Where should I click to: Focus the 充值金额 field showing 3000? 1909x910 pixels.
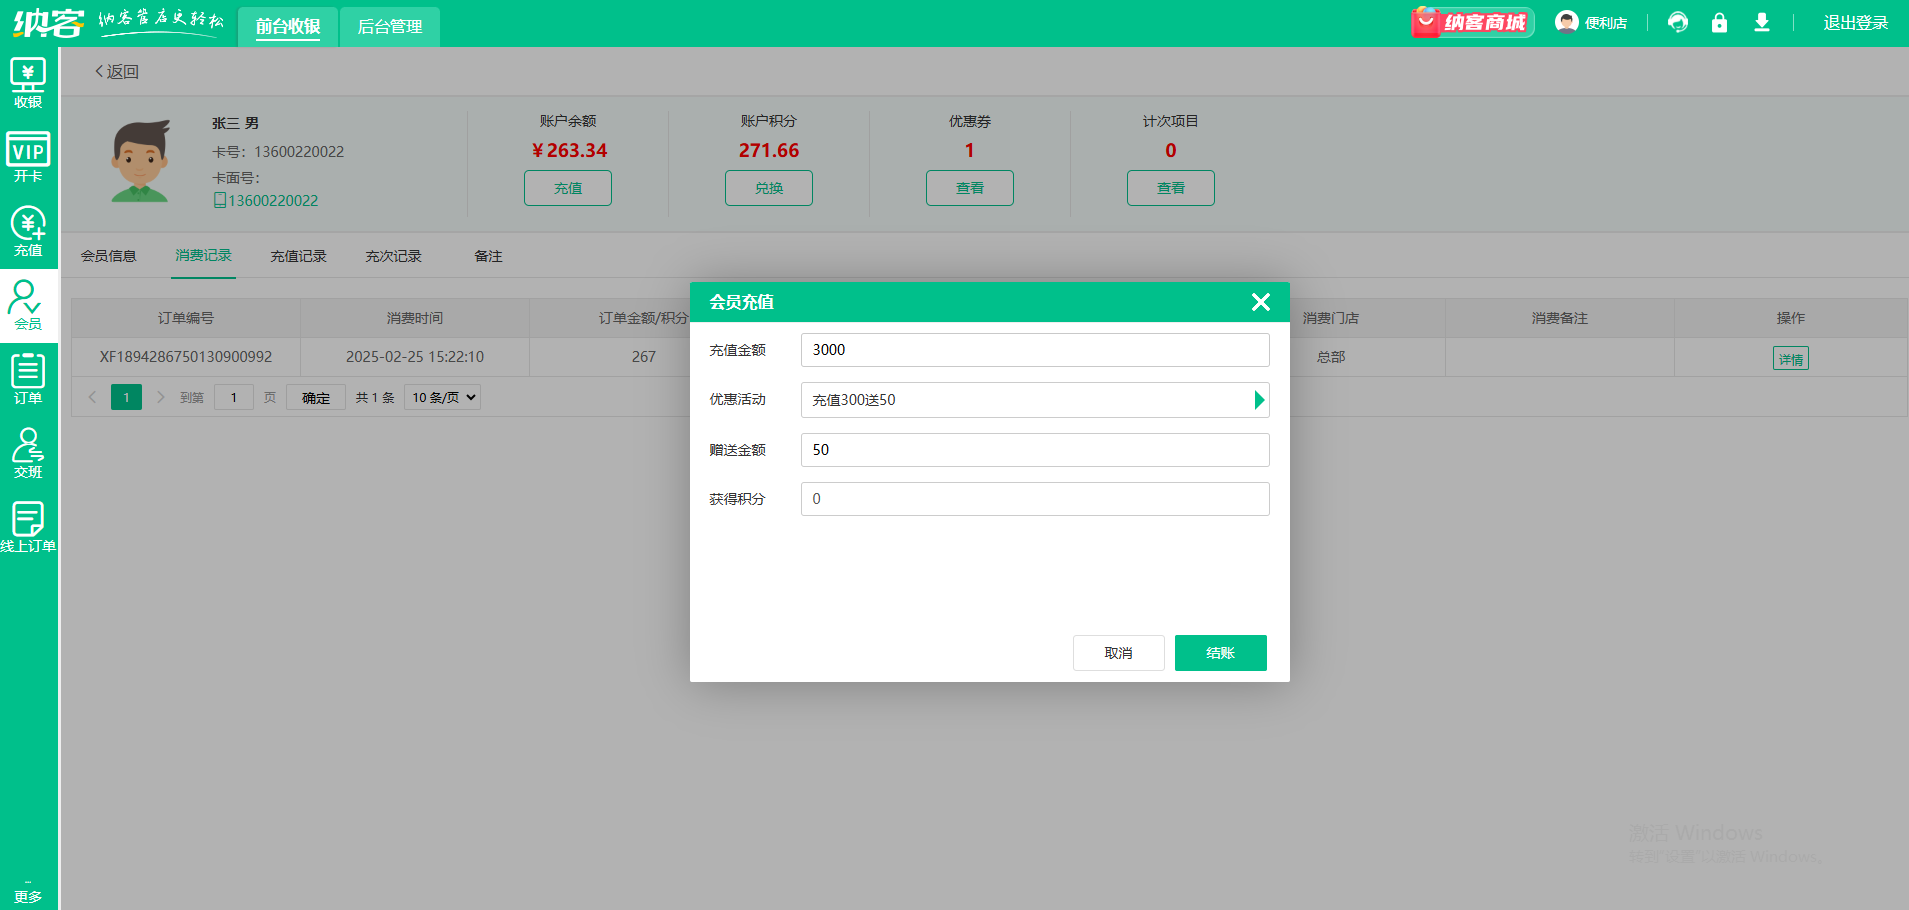point(1035,350)
